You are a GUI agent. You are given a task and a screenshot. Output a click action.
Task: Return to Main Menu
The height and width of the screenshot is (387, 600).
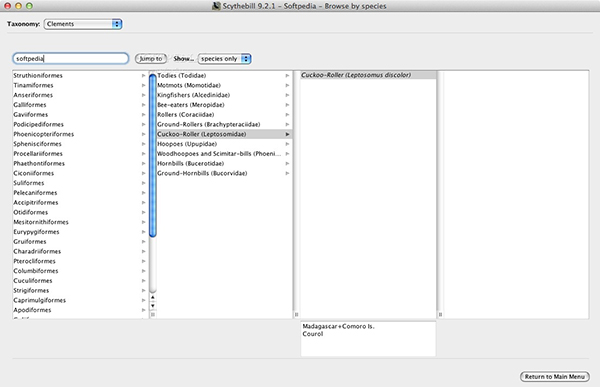point(554,377)
